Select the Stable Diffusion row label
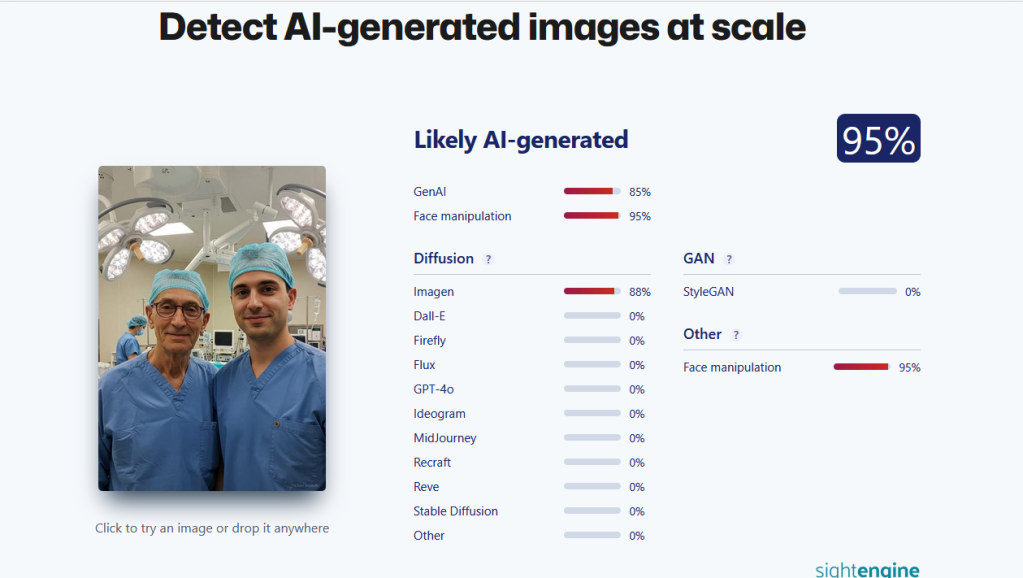1023x578 pixels. (455, 511)
